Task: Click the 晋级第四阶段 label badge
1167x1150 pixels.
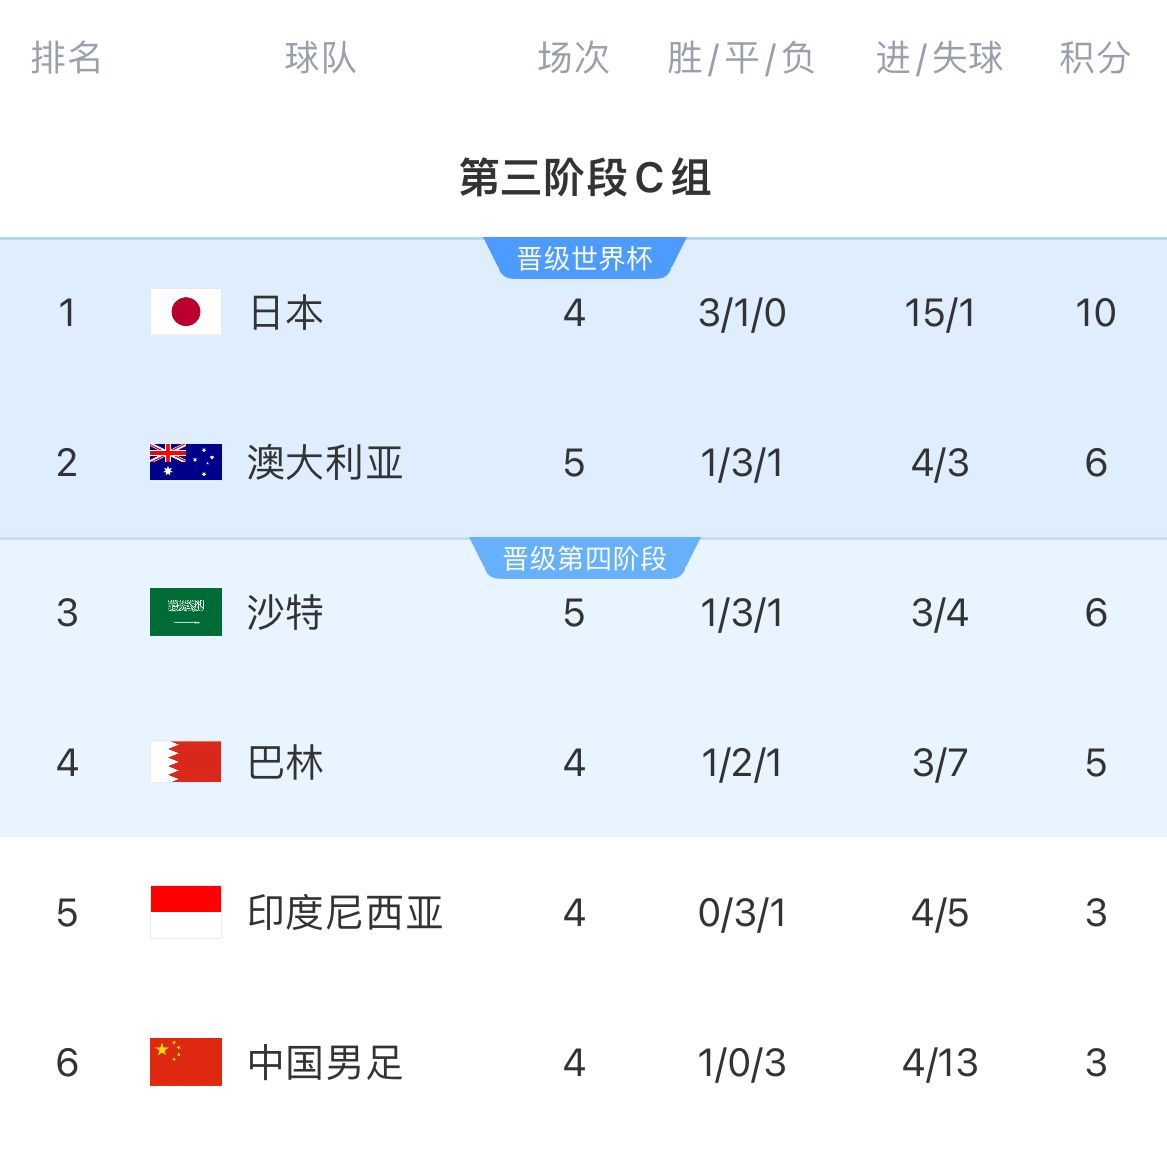Action: click(x=584, y=559)
